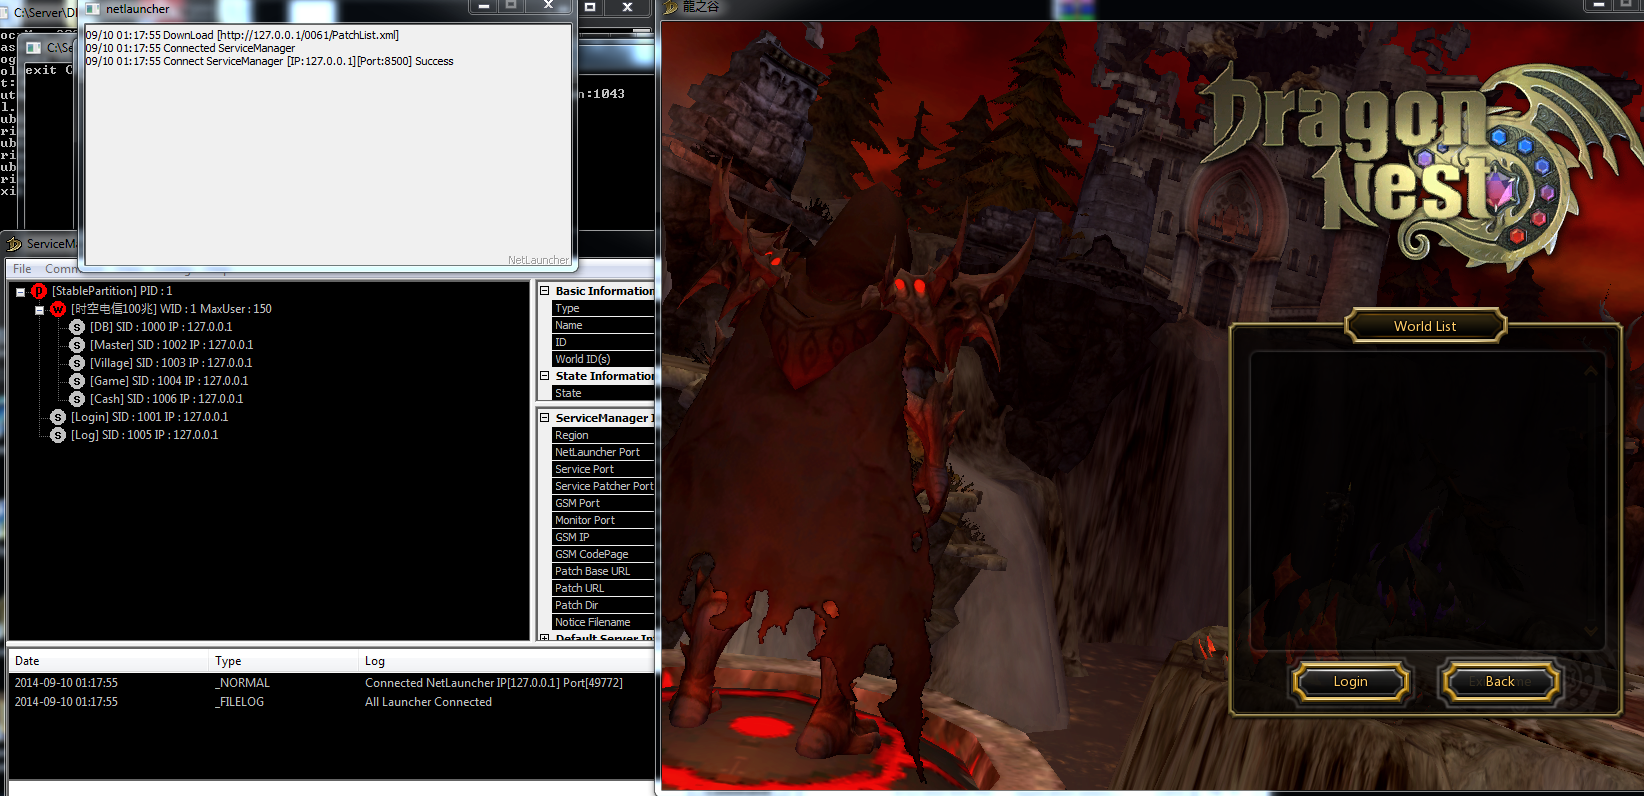The height and width of the screenshot is (796, 1644).
Task: Click the S icon beside the [Game] server
Action: (x=77, y=381)
